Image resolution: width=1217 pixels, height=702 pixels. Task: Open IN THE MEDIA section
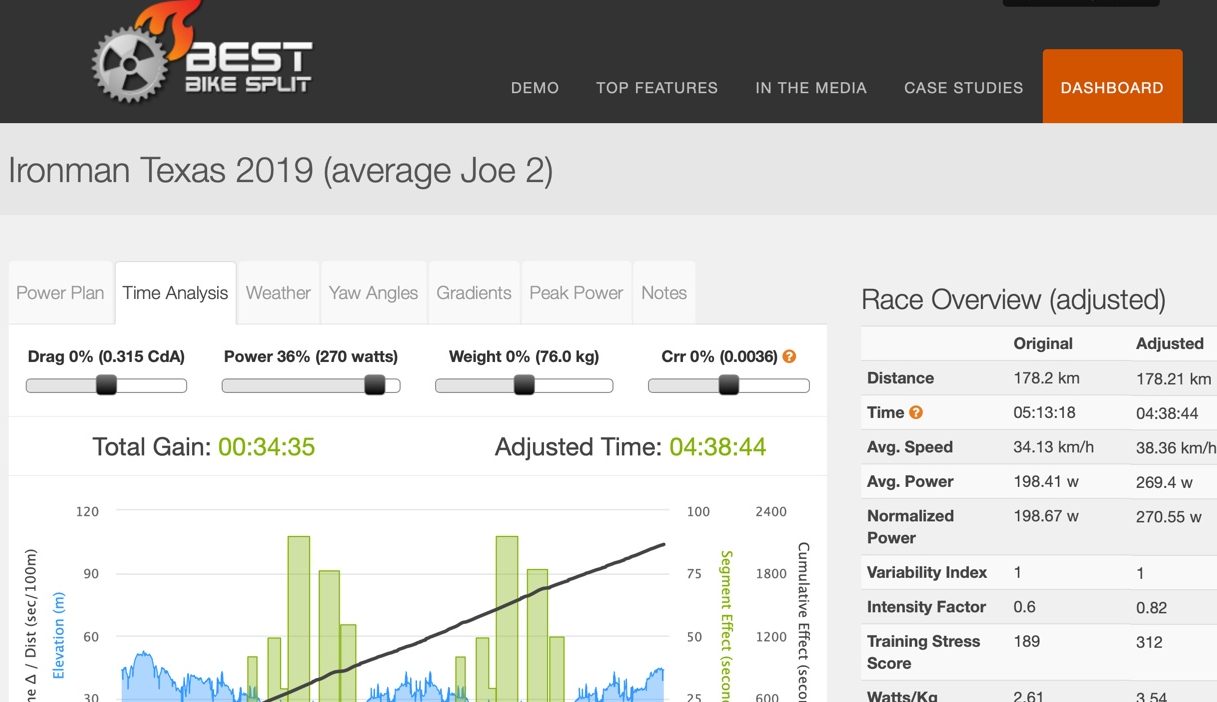[x=810, y=88]
